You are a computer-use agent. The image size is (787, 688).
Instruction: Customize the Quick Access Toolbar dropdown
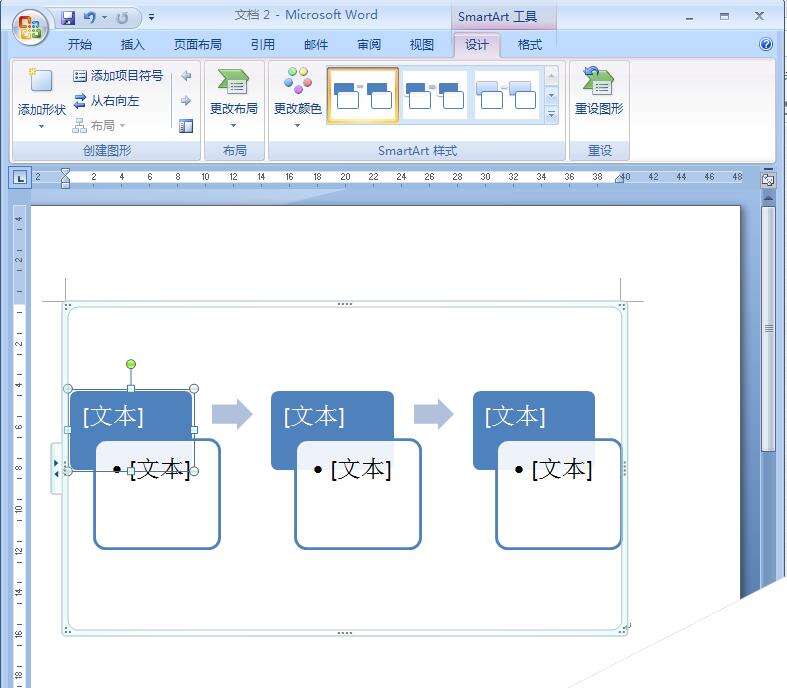[152, 18]
